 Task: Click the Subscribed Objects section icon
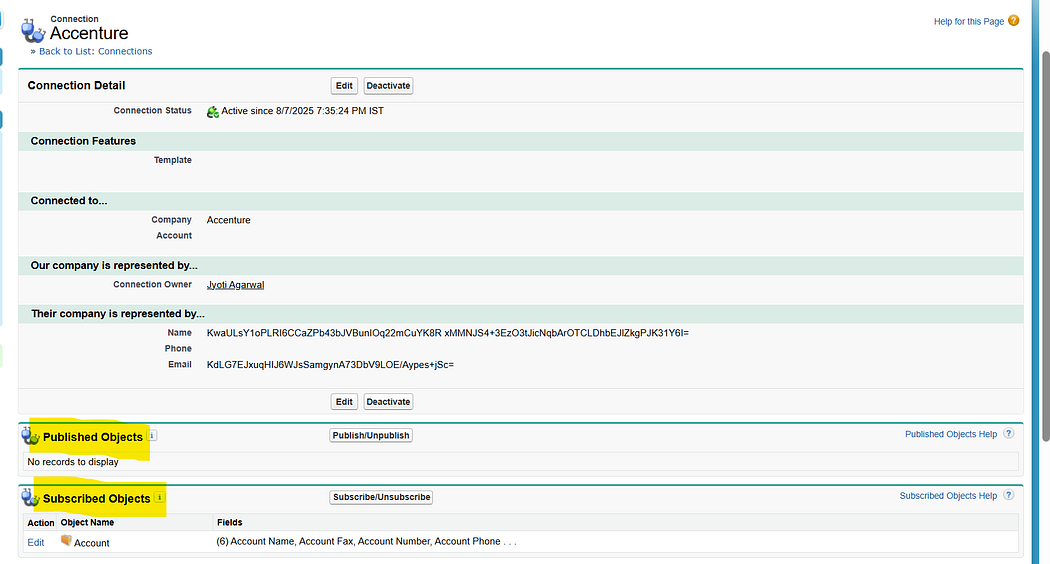pyautogui.click(x=31, y=498)
